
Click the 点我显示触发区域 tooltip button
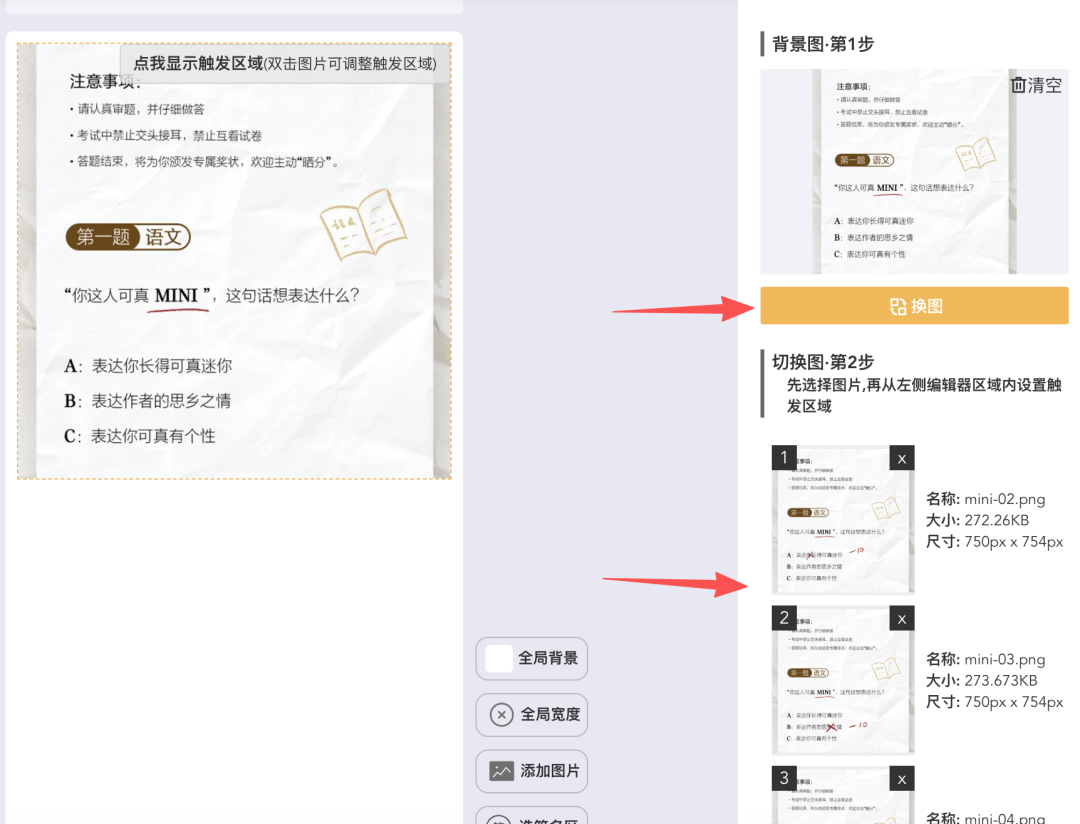pos(285,64)
